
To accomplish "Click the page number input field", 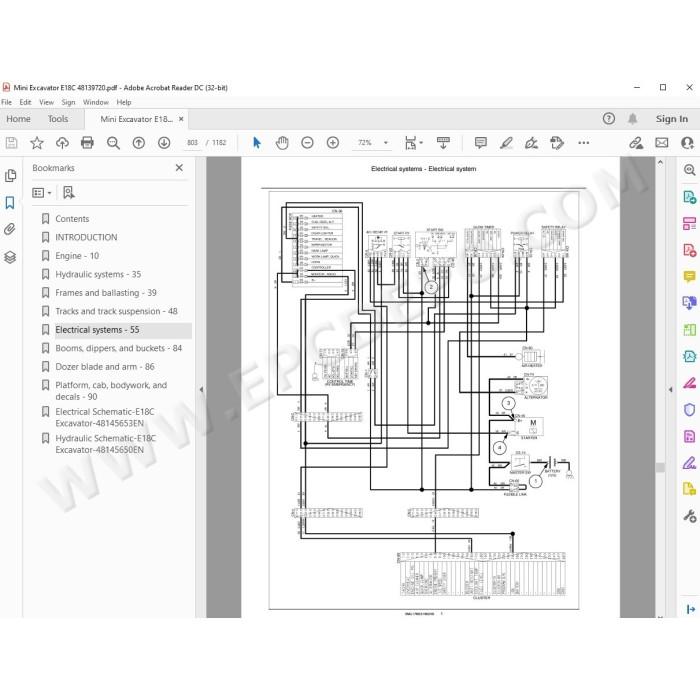I will click(x=192, y=143).
